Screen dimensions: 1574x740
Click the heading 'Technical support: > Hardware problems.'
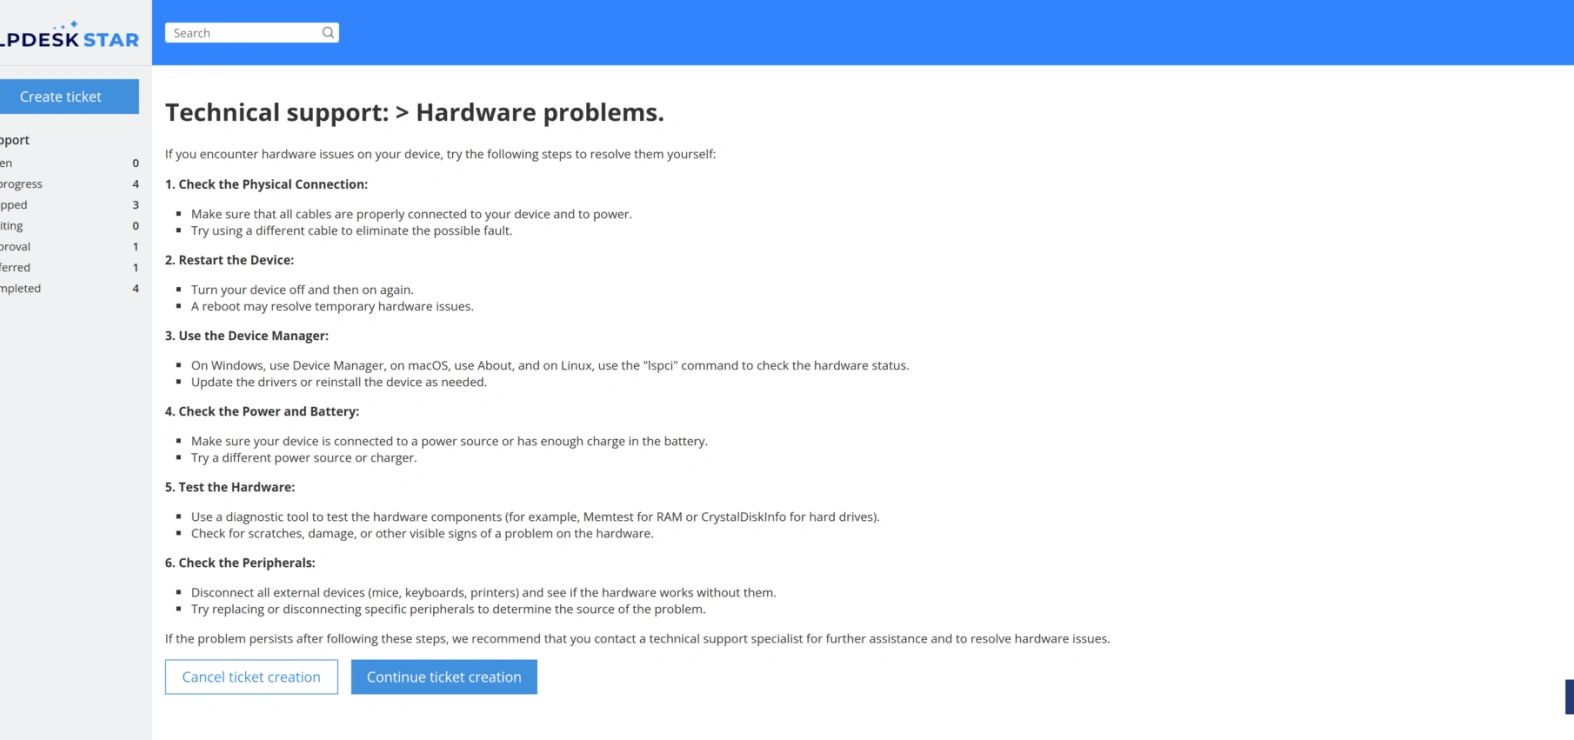(x=414, y=112)
